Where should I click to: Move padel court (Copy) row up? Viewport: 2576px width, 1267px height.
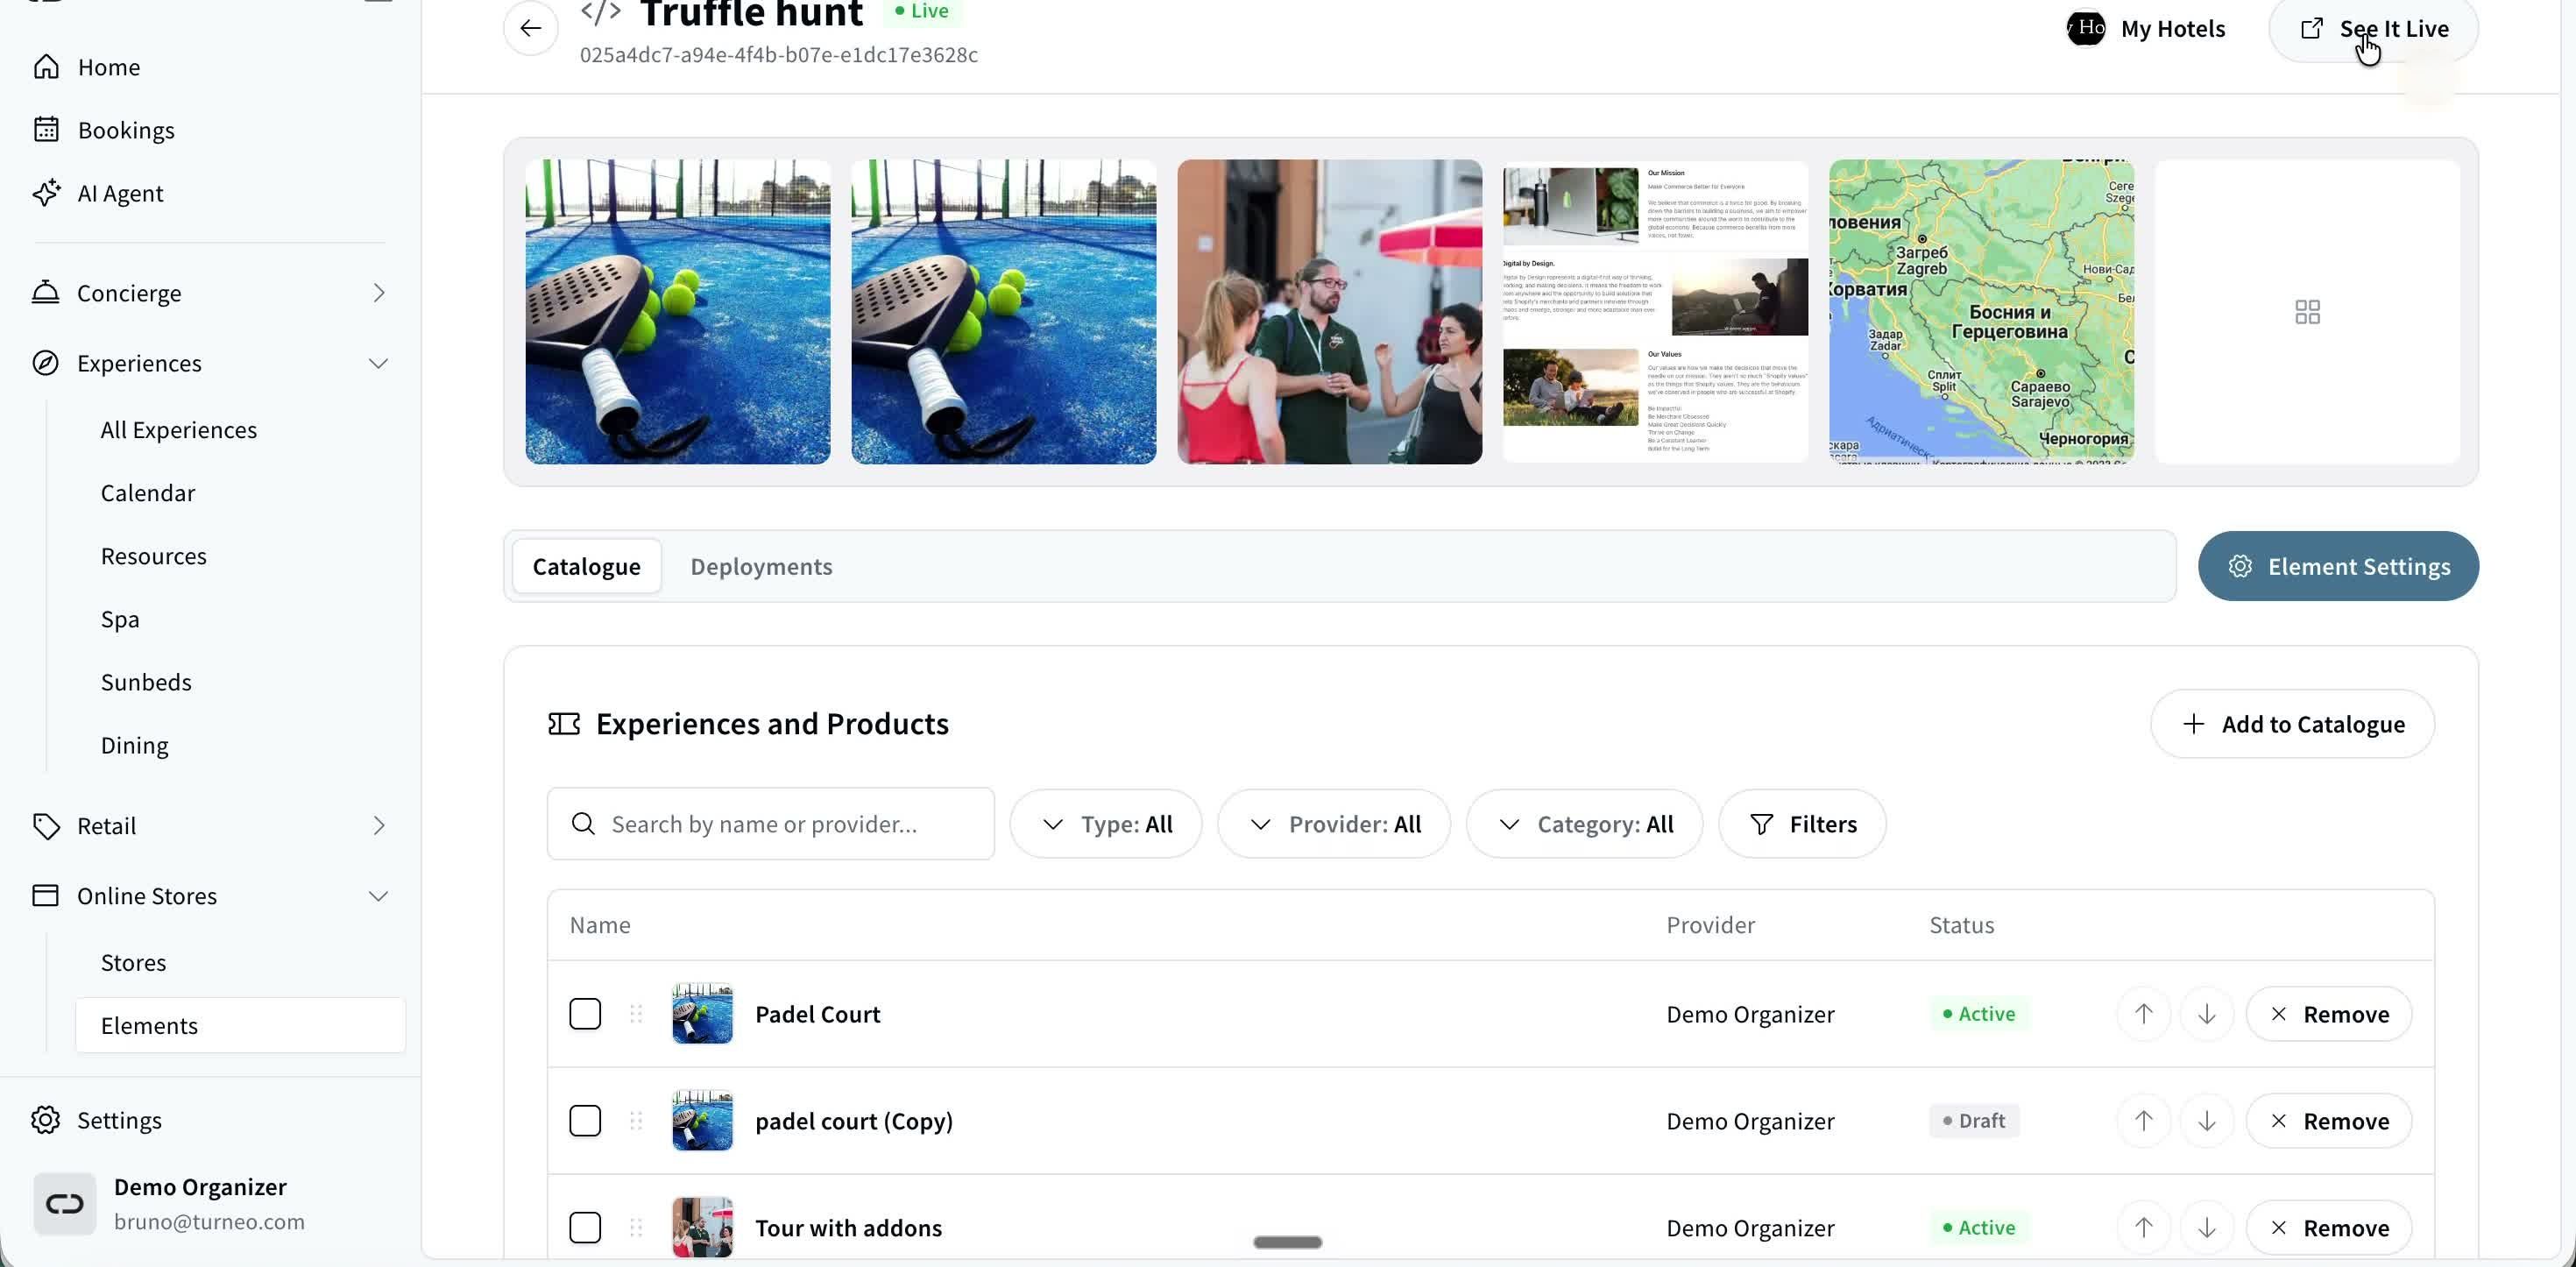coord(2143,1121)
